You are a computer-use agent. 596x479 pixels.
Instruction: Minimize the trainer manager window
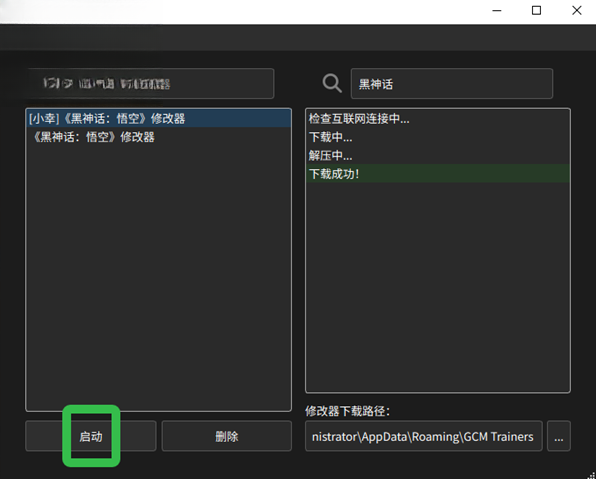[496, 11]
